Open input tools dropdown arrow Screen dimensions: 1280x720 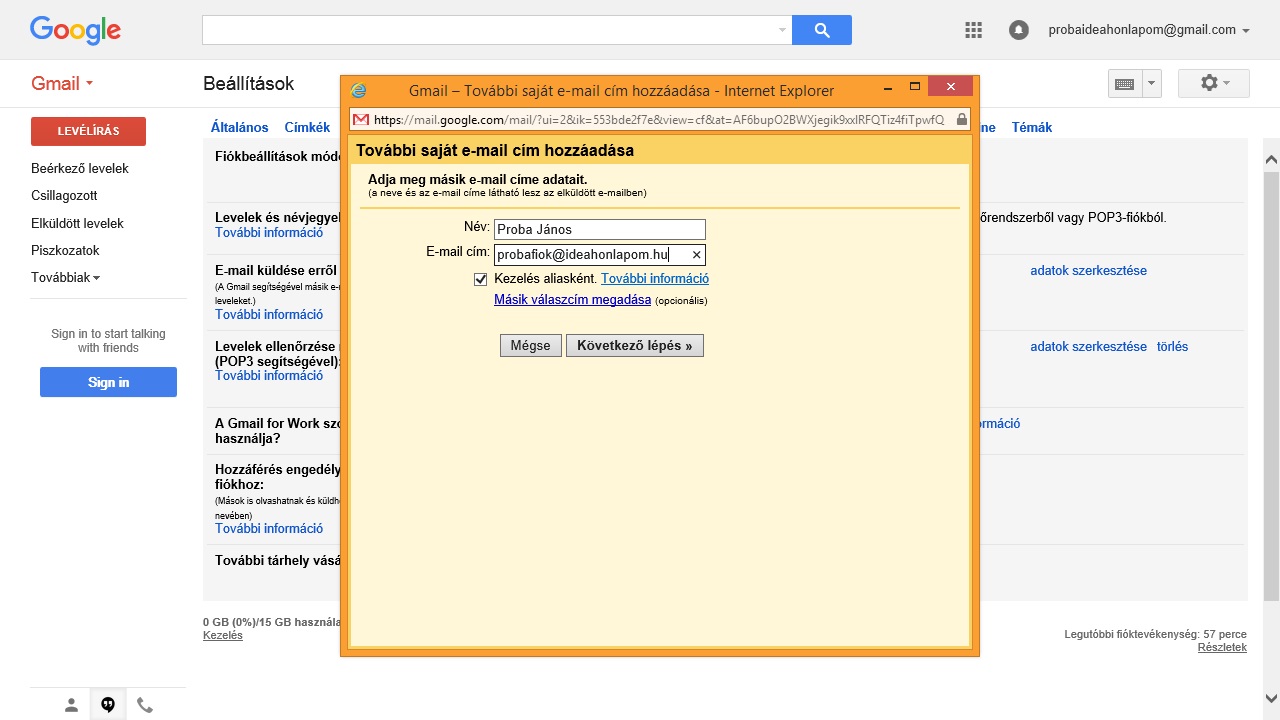(x=1151, y=84)
